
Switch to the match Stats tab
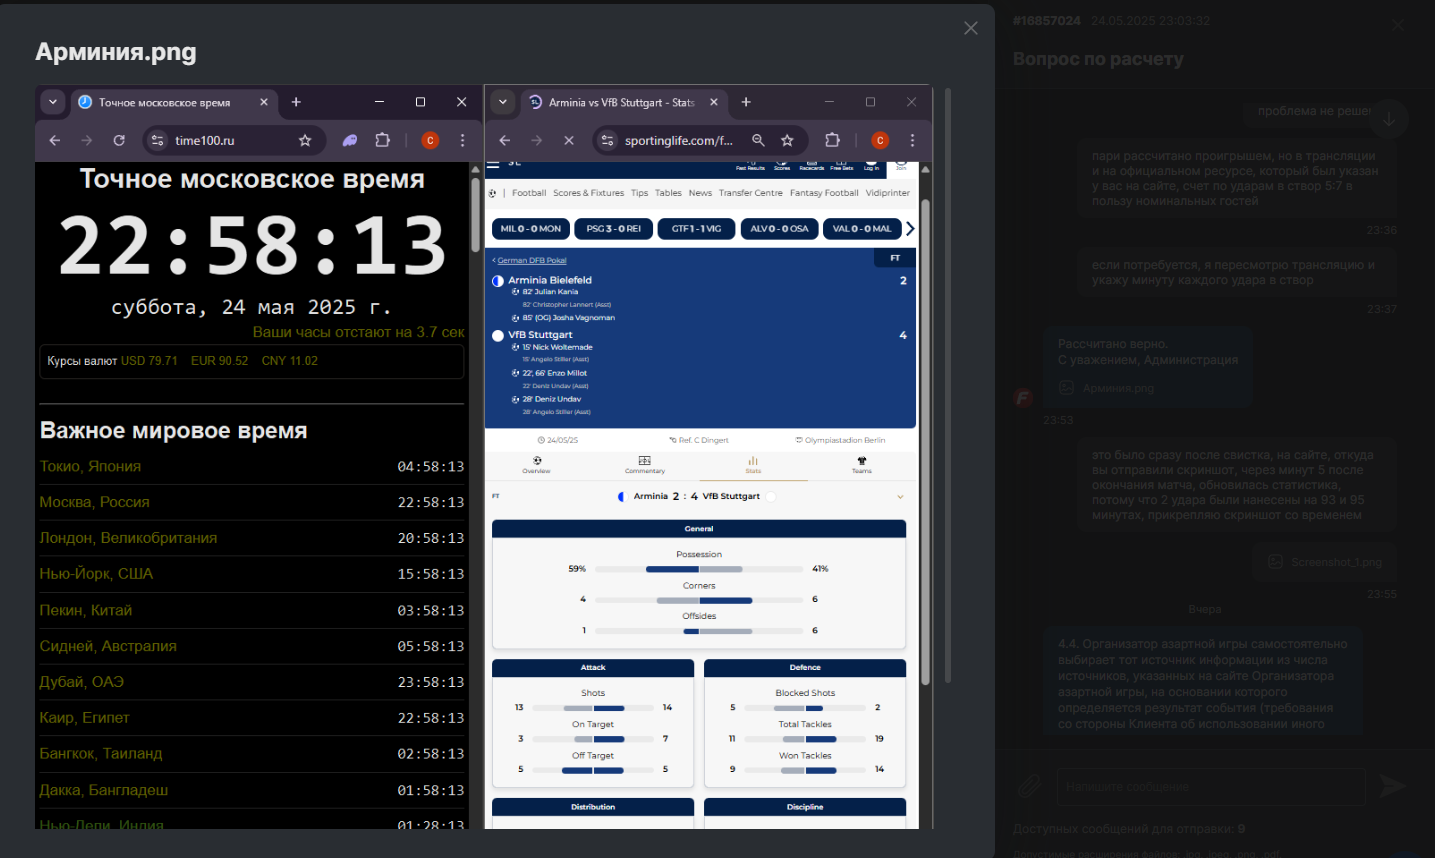(x=753, y=465)
